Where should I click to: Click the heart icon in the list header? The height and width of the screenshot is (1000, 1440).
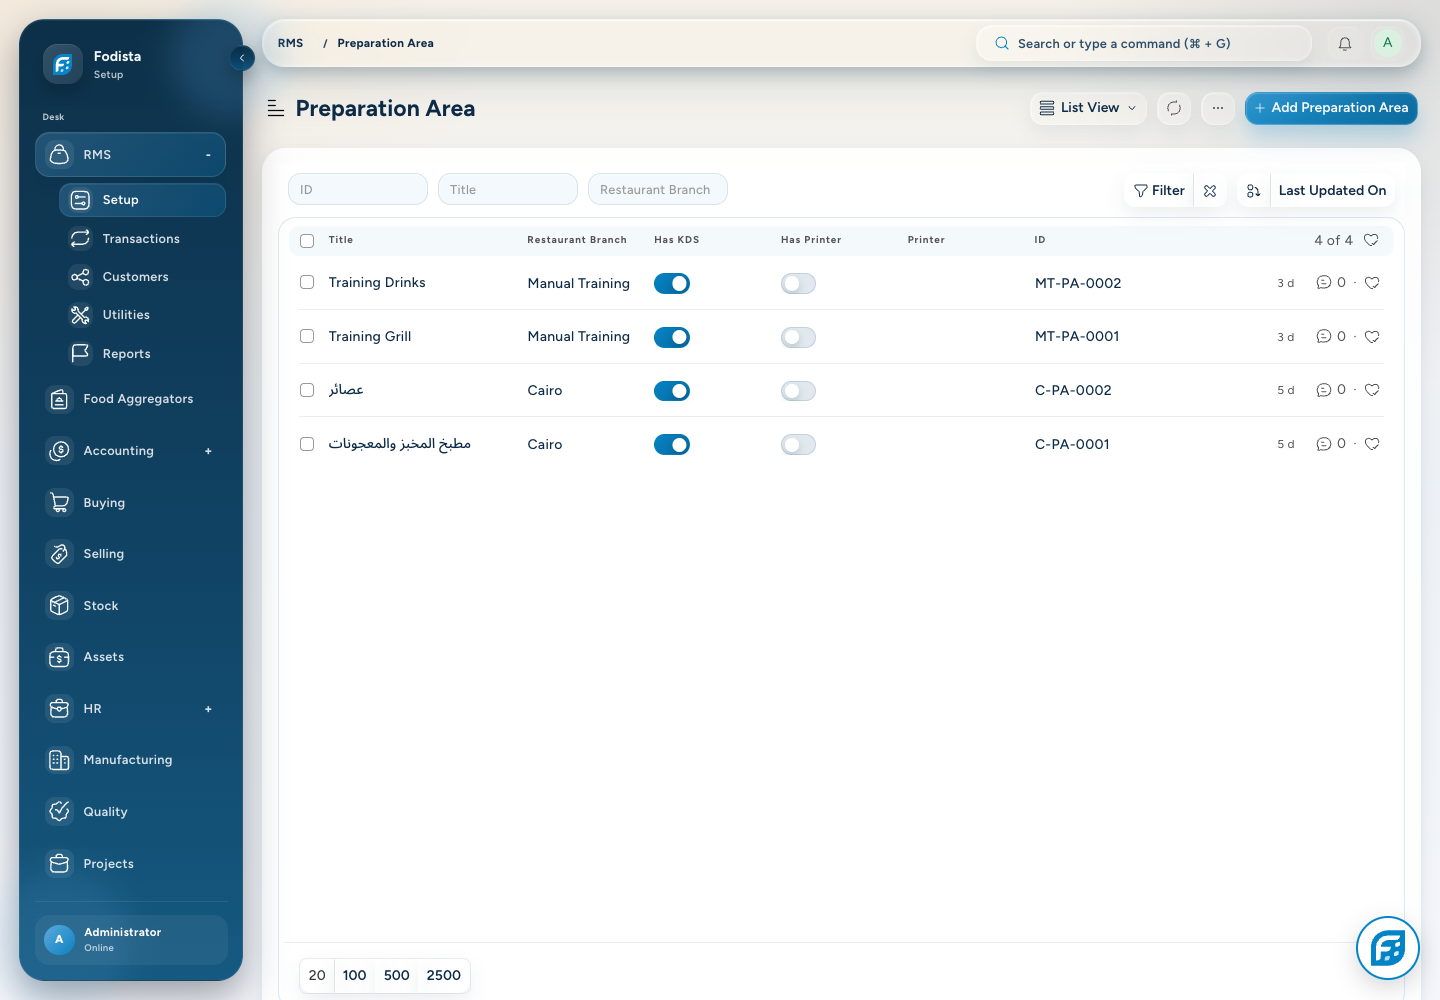pos(1371,240)
